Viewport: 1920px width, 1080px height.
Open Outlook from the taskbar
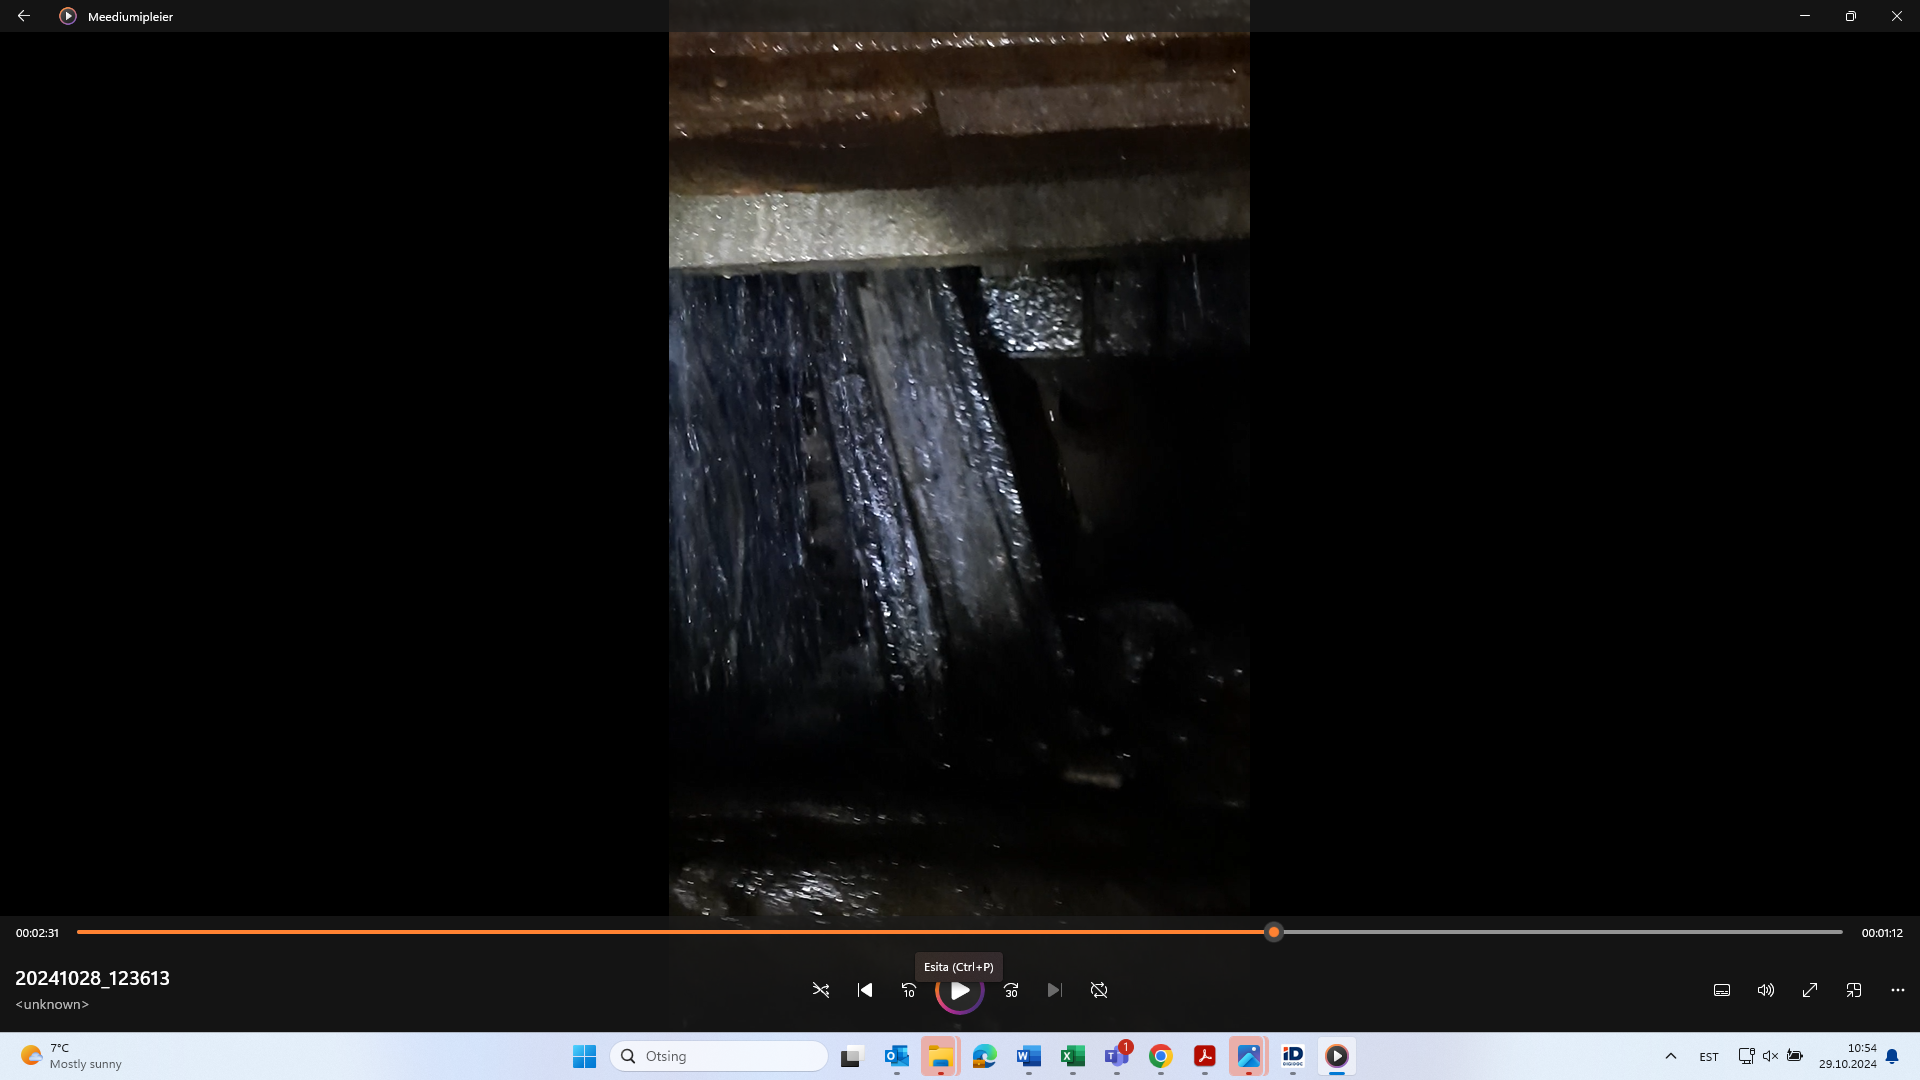pyautogui.click(x=896, y=1056)
